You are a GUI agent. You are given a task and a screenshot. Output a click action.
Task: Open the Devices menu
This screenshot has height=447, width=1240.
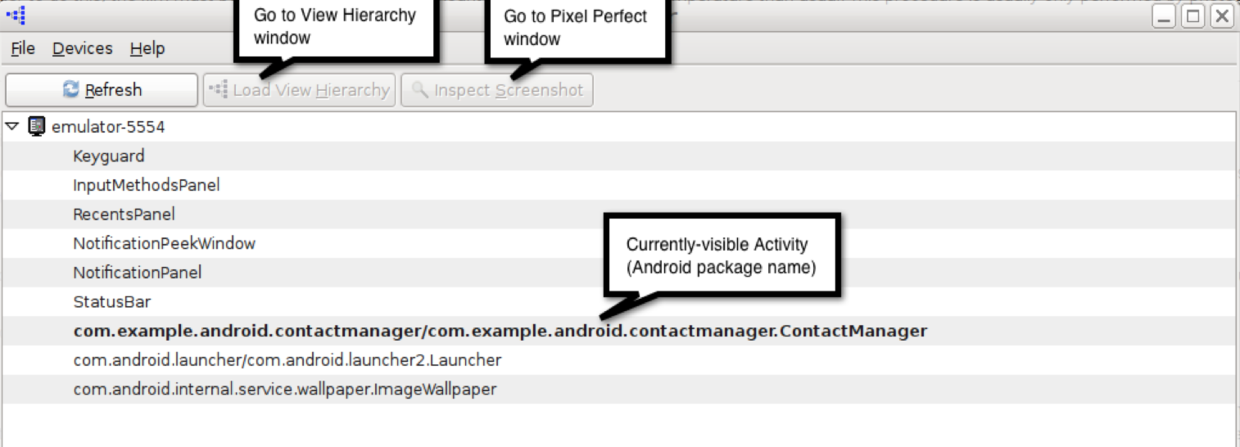(82, 48)
